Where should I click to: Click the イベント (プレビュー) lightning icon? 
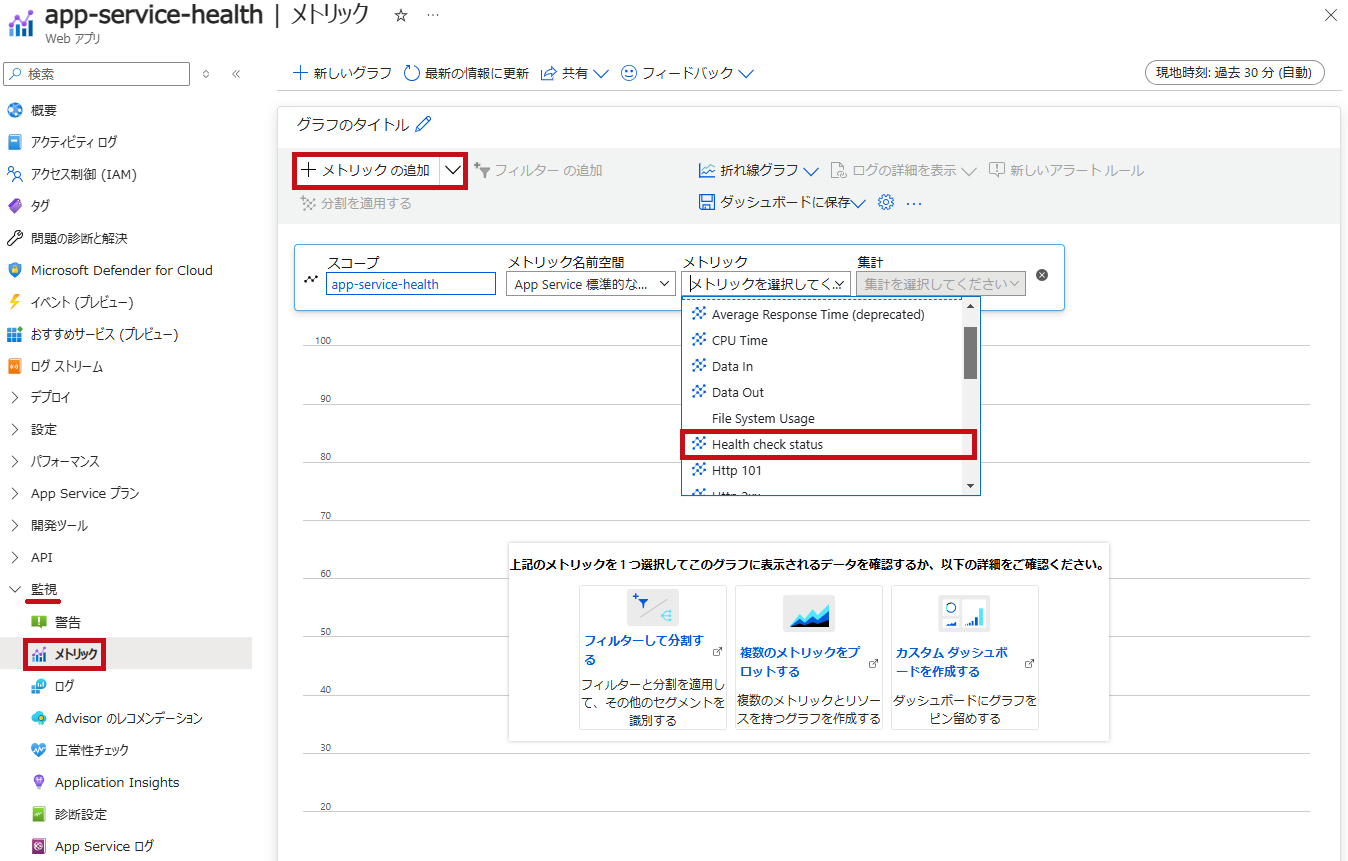coord(14,302)
